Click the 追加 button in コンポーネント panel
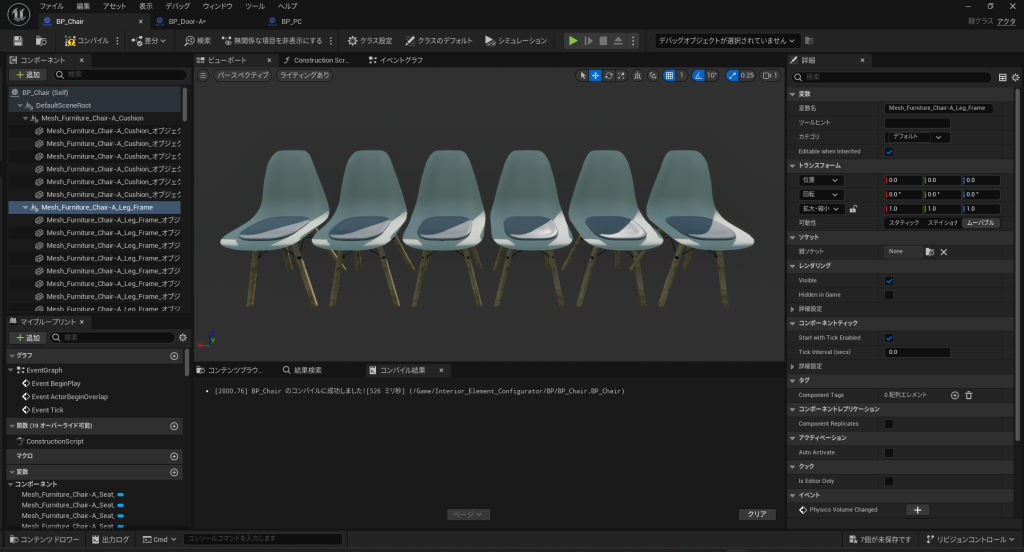Screen dimensions: 1024x552 click(x=29, y=75)
